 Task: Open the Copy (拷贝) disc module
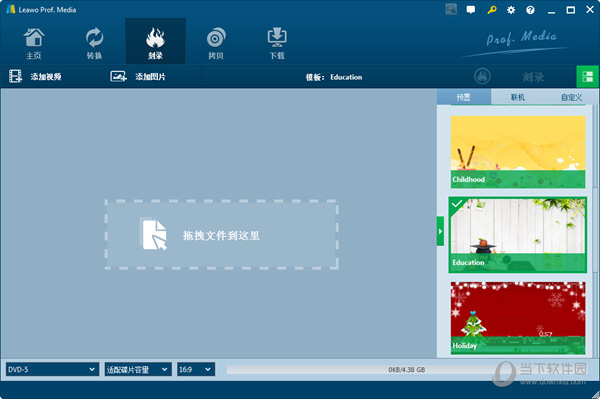(x=216, y=42)
